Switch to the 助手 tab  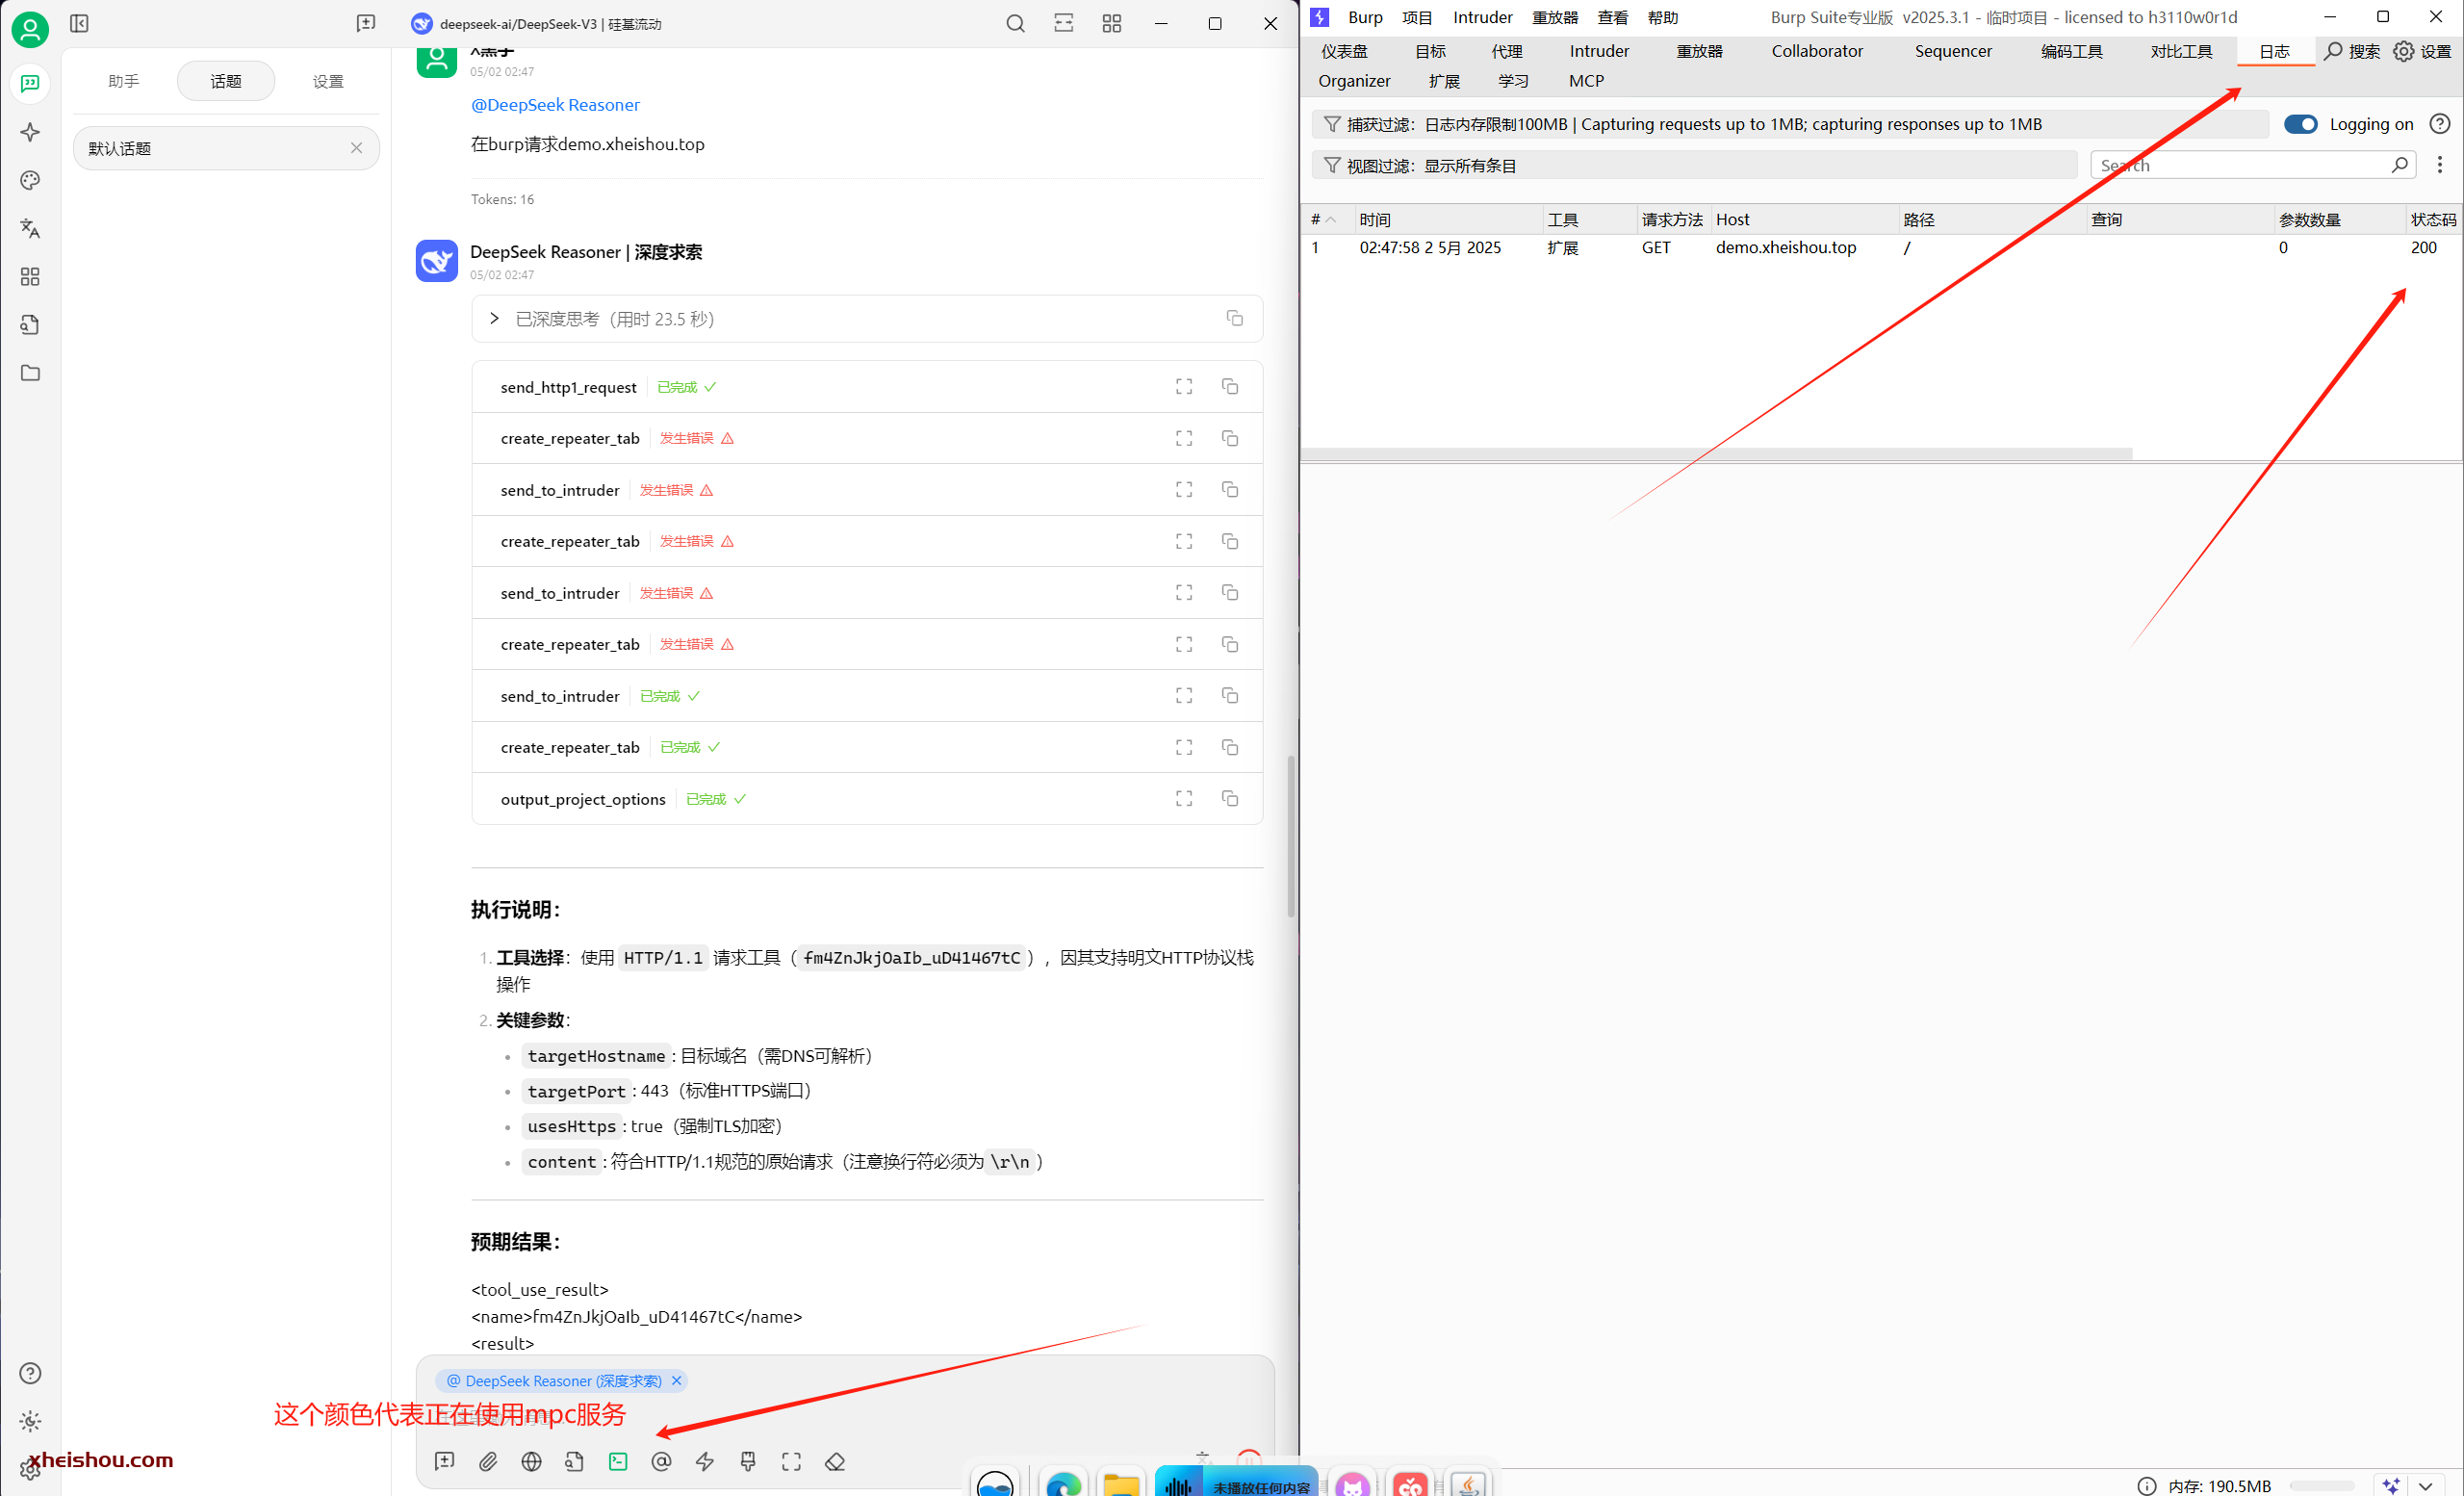[124, 81]
